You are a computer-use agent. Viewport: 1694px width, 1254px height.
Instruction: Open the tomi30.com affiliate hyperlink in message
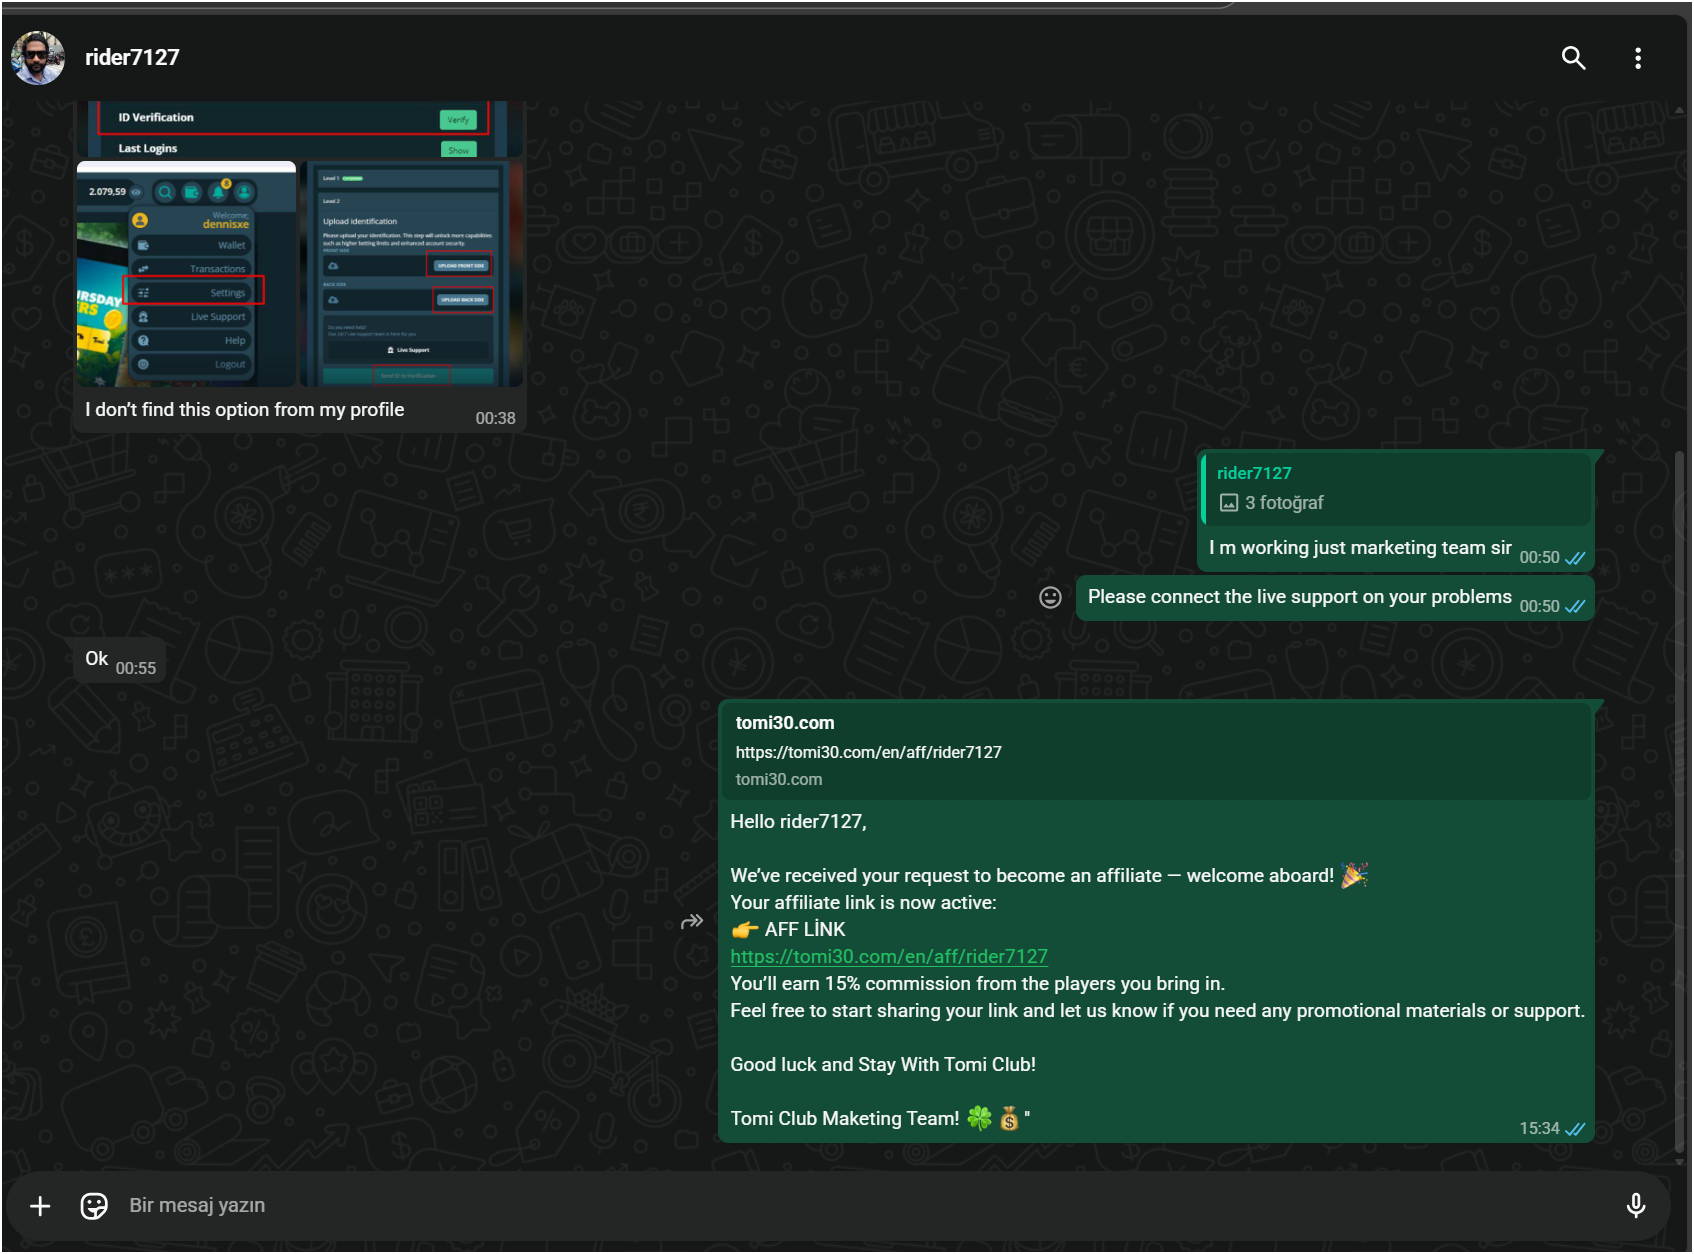click(x=889, y=957)
